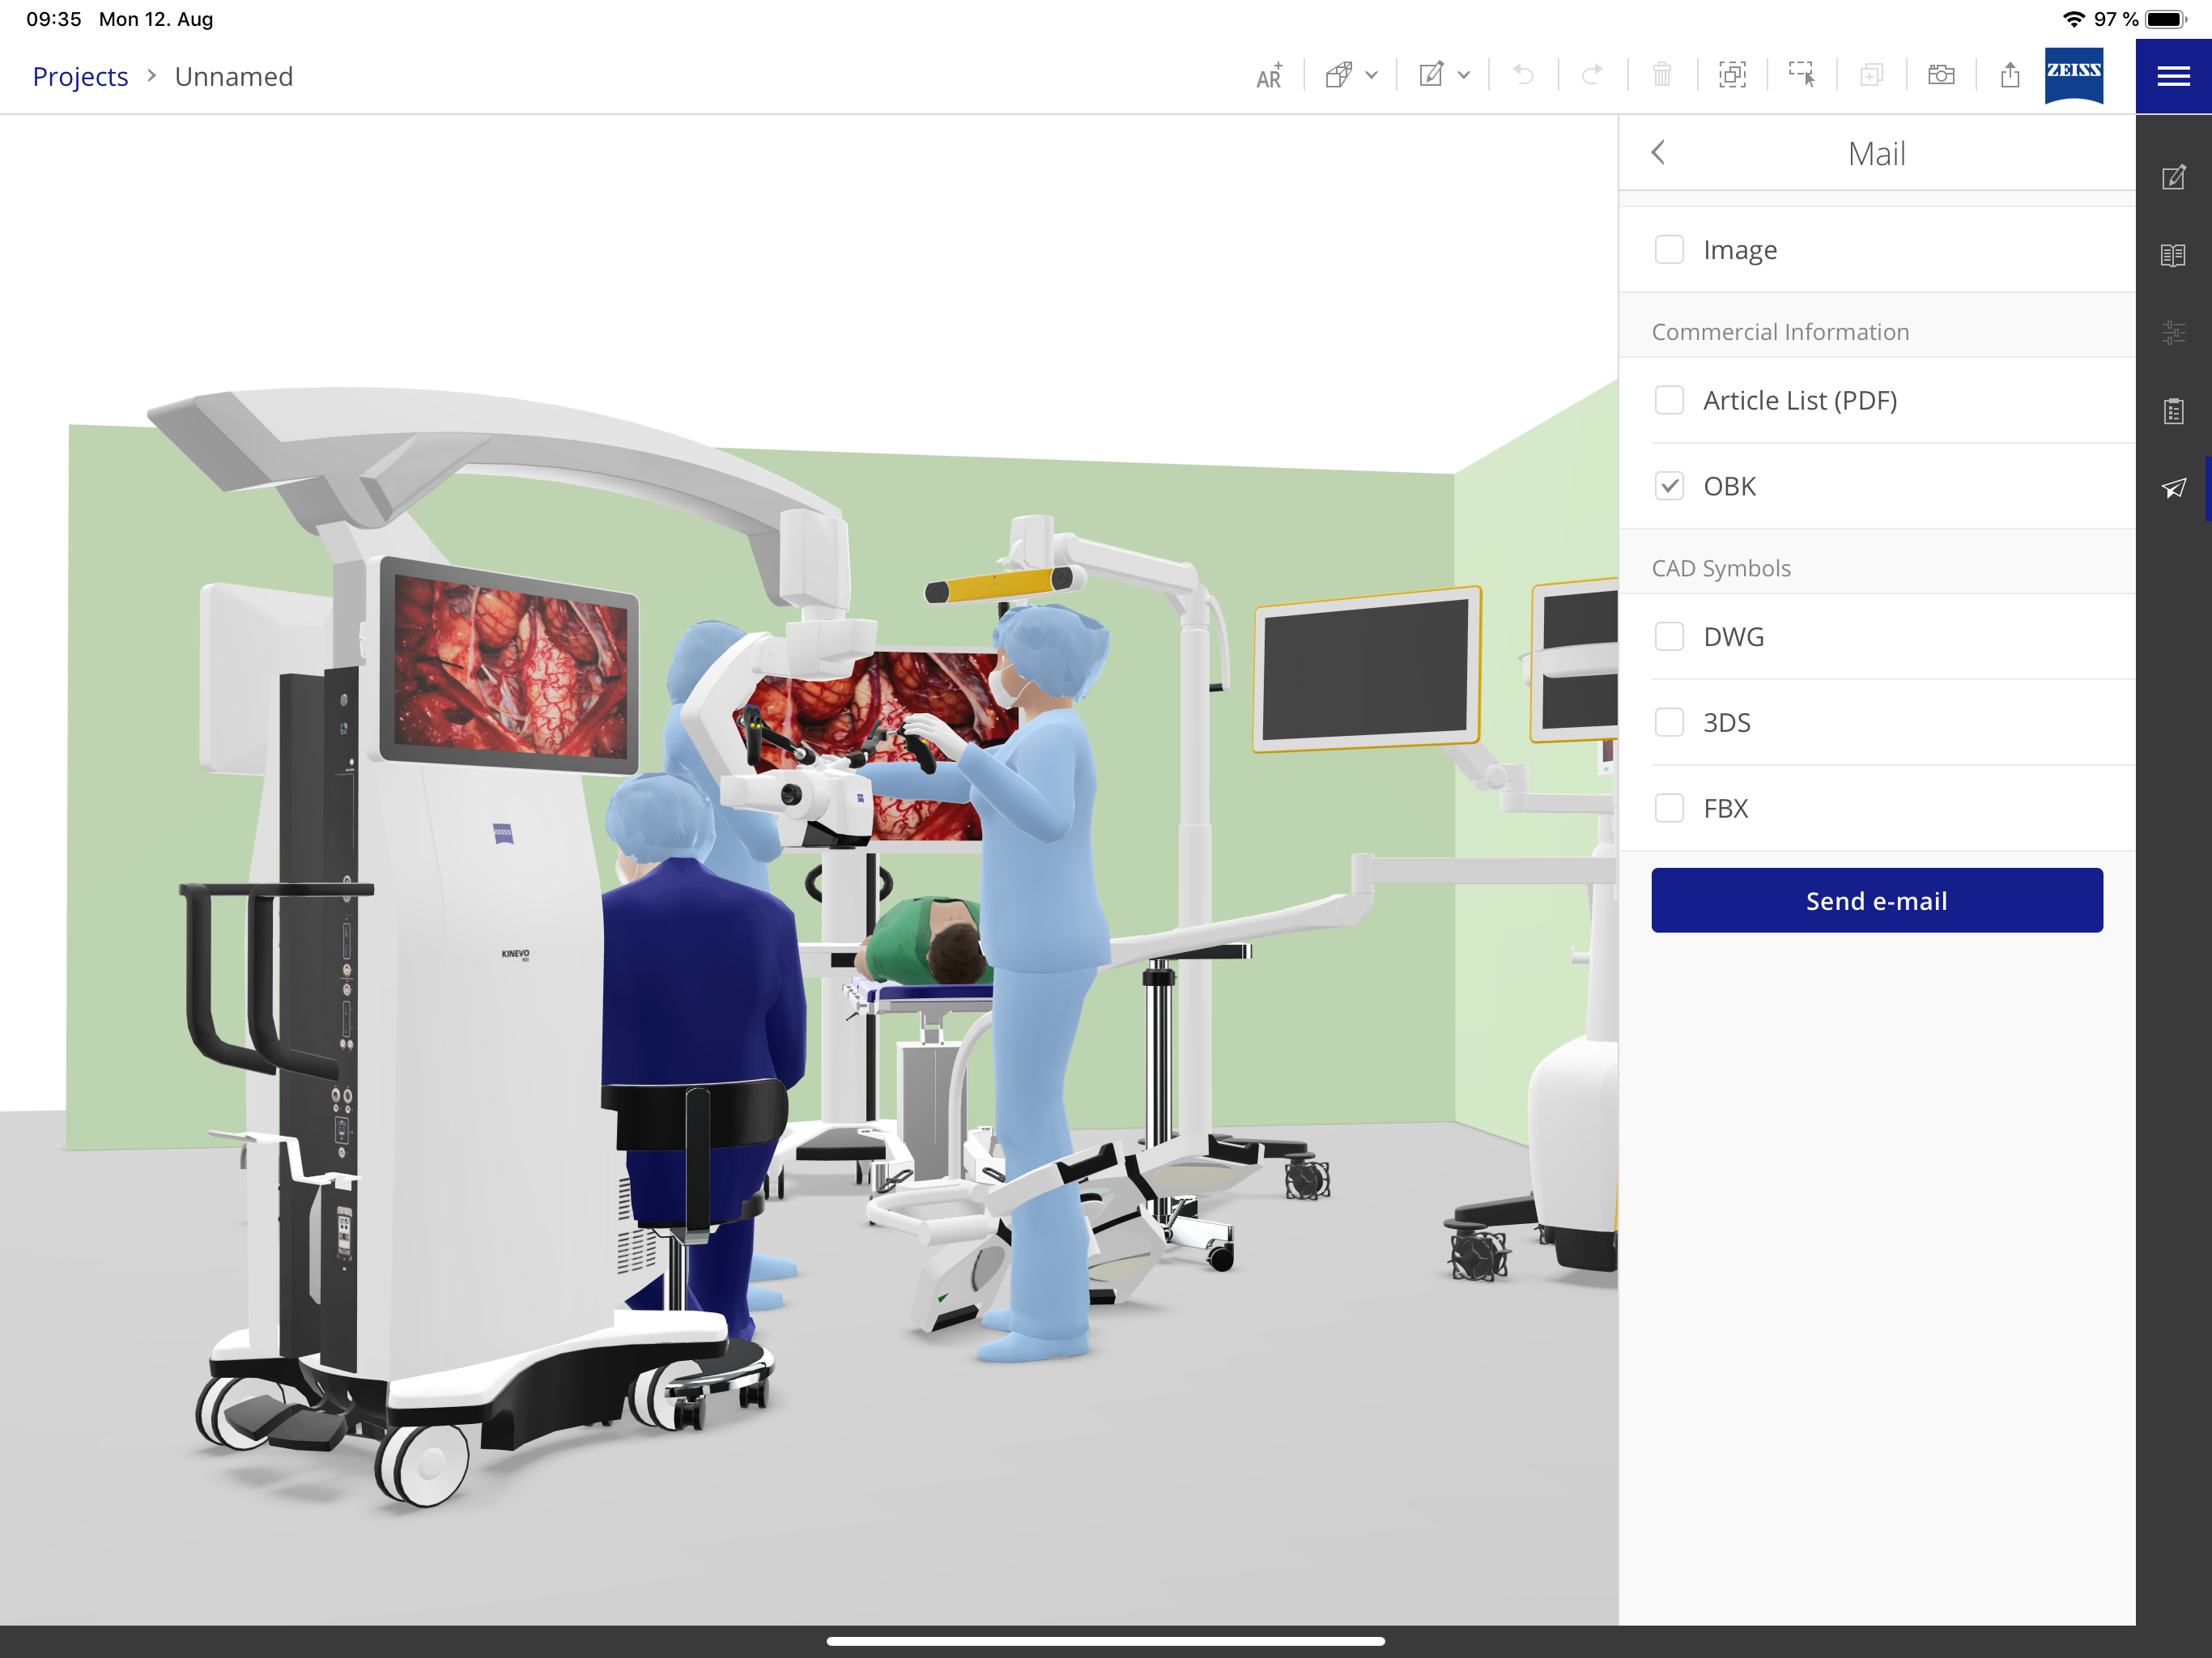Open the article list sidebar icon

point(2174,411)
